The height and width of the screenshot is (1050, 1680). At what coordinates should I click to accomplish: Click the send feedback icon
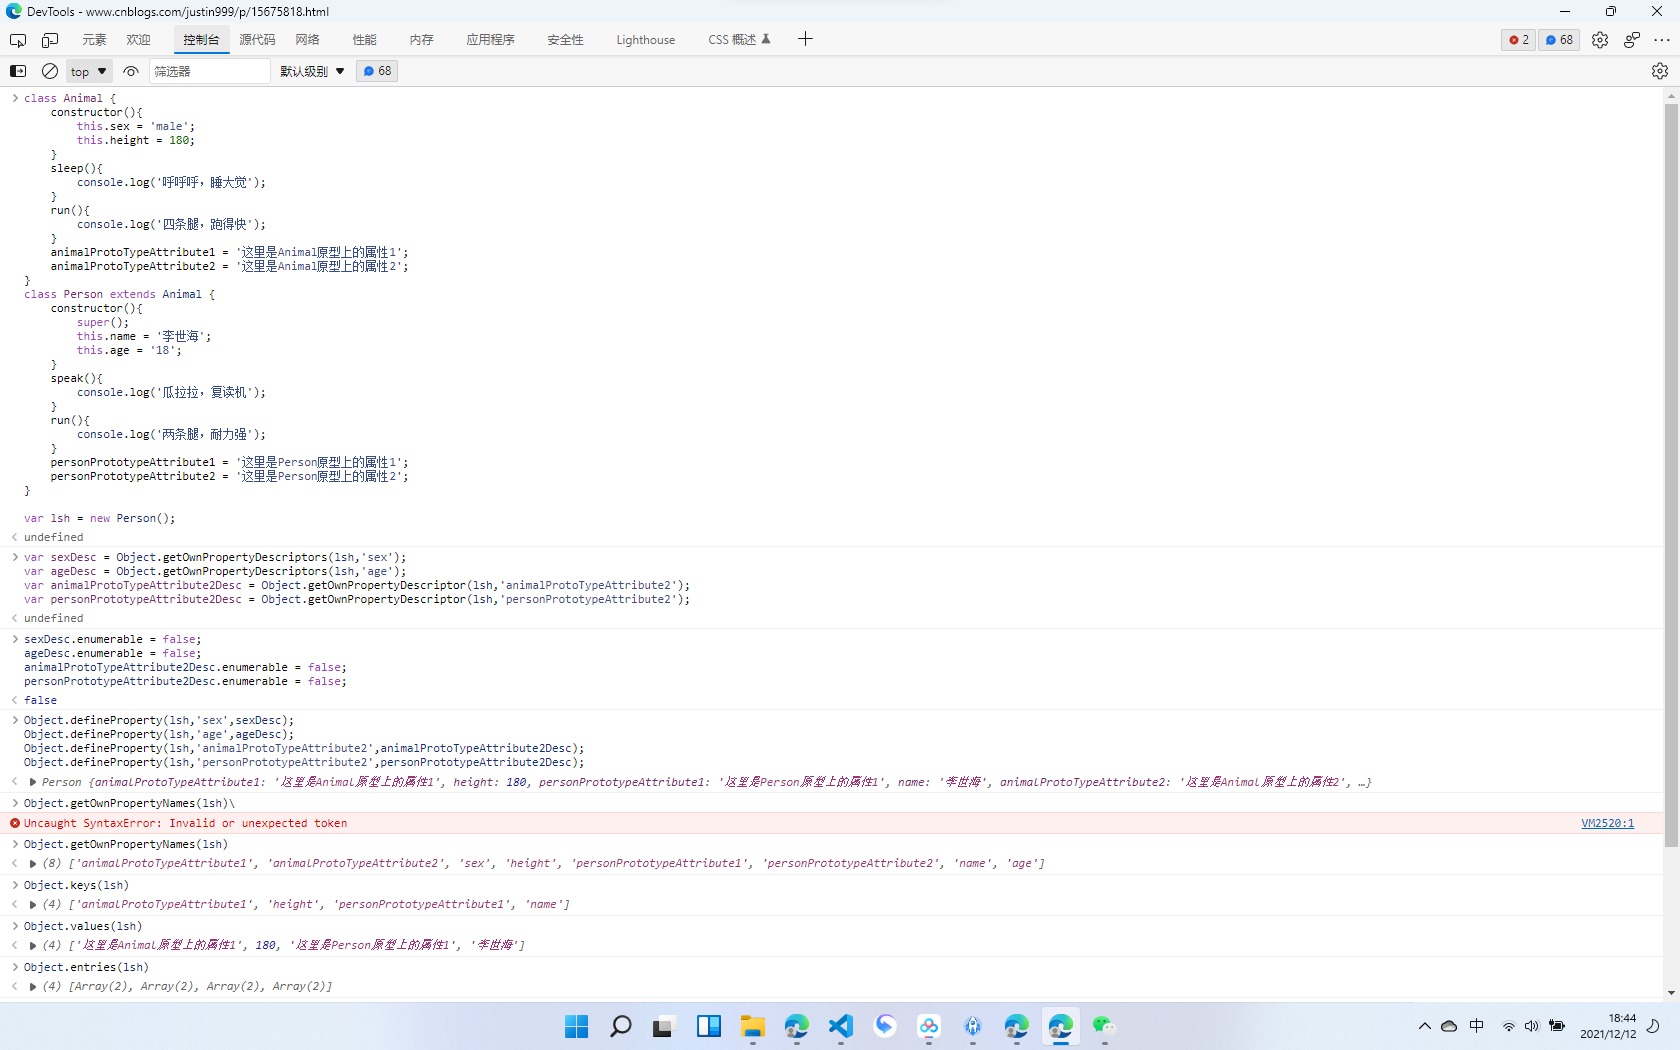(x=1632, y=40)
